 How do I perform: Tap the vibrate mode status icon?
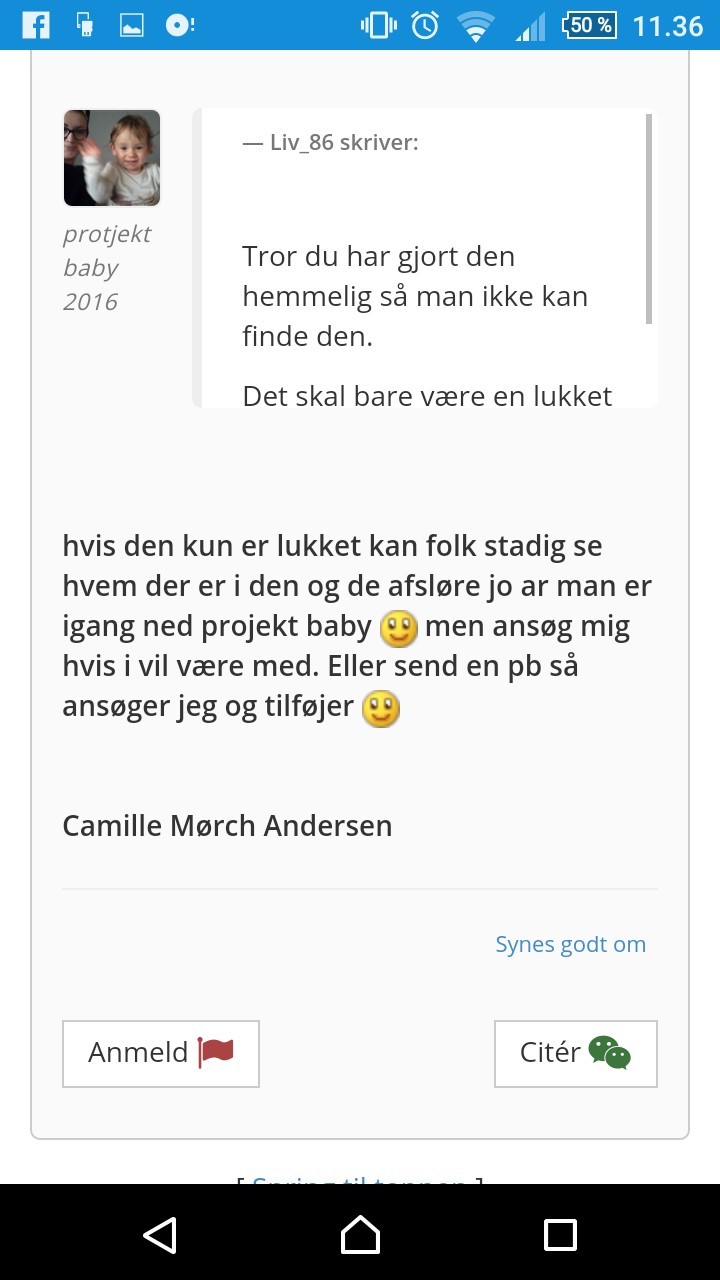(378, 26)
